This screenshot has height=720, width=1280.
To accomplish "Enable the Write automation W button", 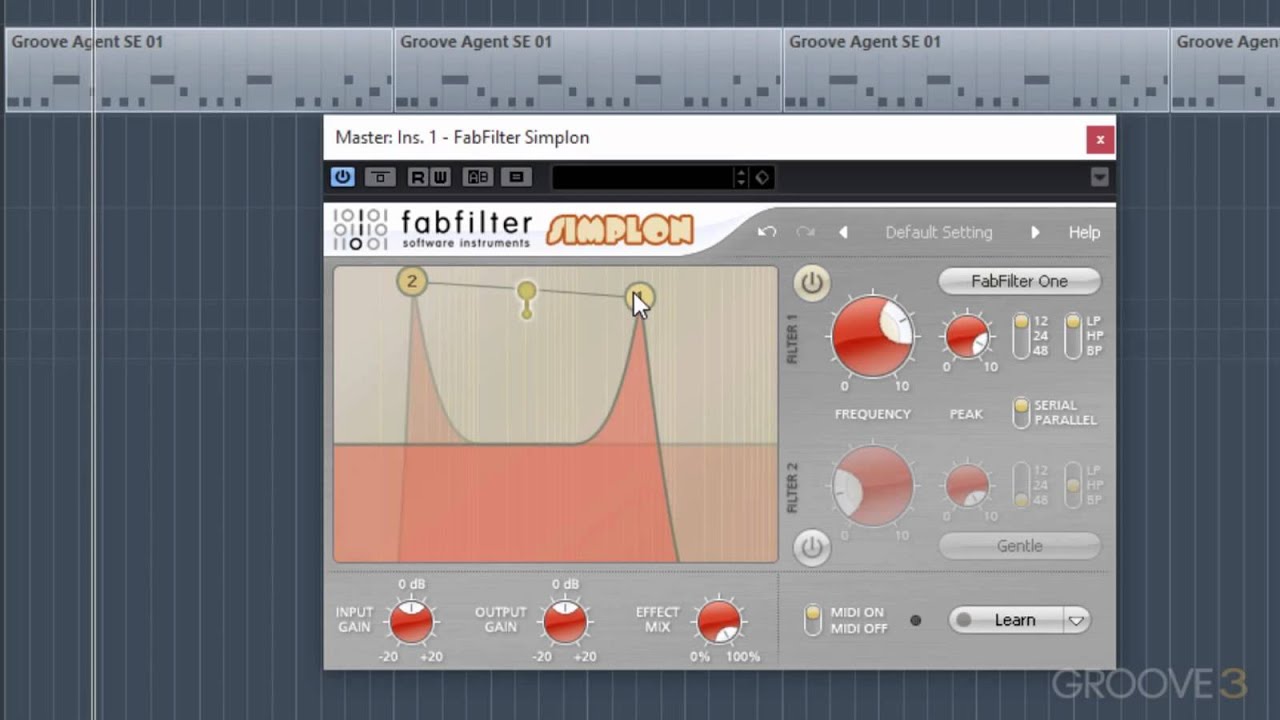I will click(x=440, y=177).
